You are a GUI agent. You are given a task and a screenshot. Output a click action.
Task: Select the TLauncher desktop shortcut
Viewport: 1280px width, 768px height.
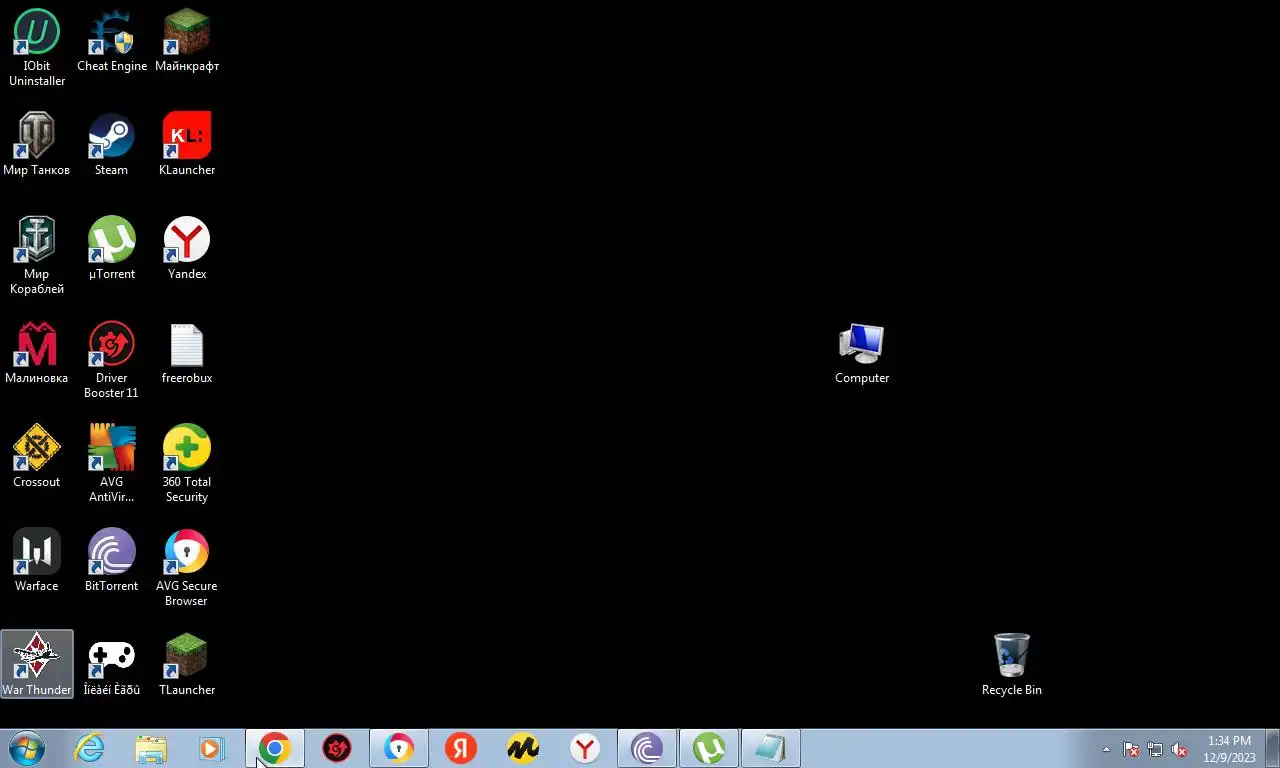click(187, 664)
